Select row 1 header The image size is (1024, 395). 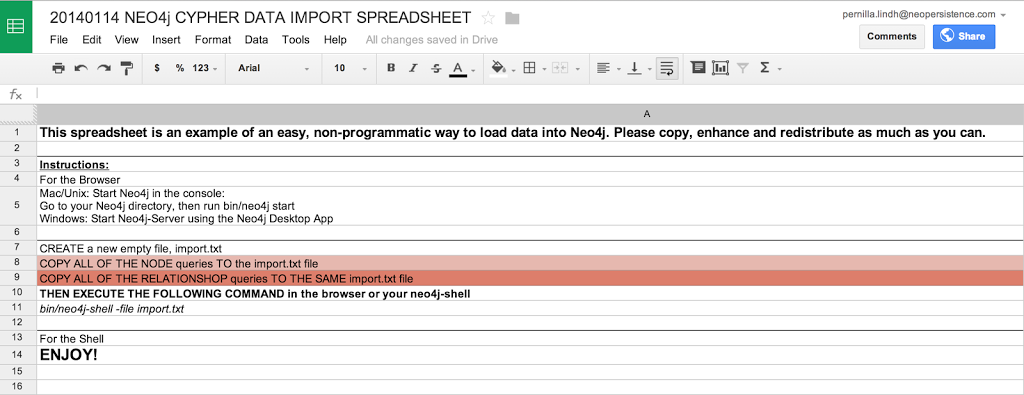(18, 133)
